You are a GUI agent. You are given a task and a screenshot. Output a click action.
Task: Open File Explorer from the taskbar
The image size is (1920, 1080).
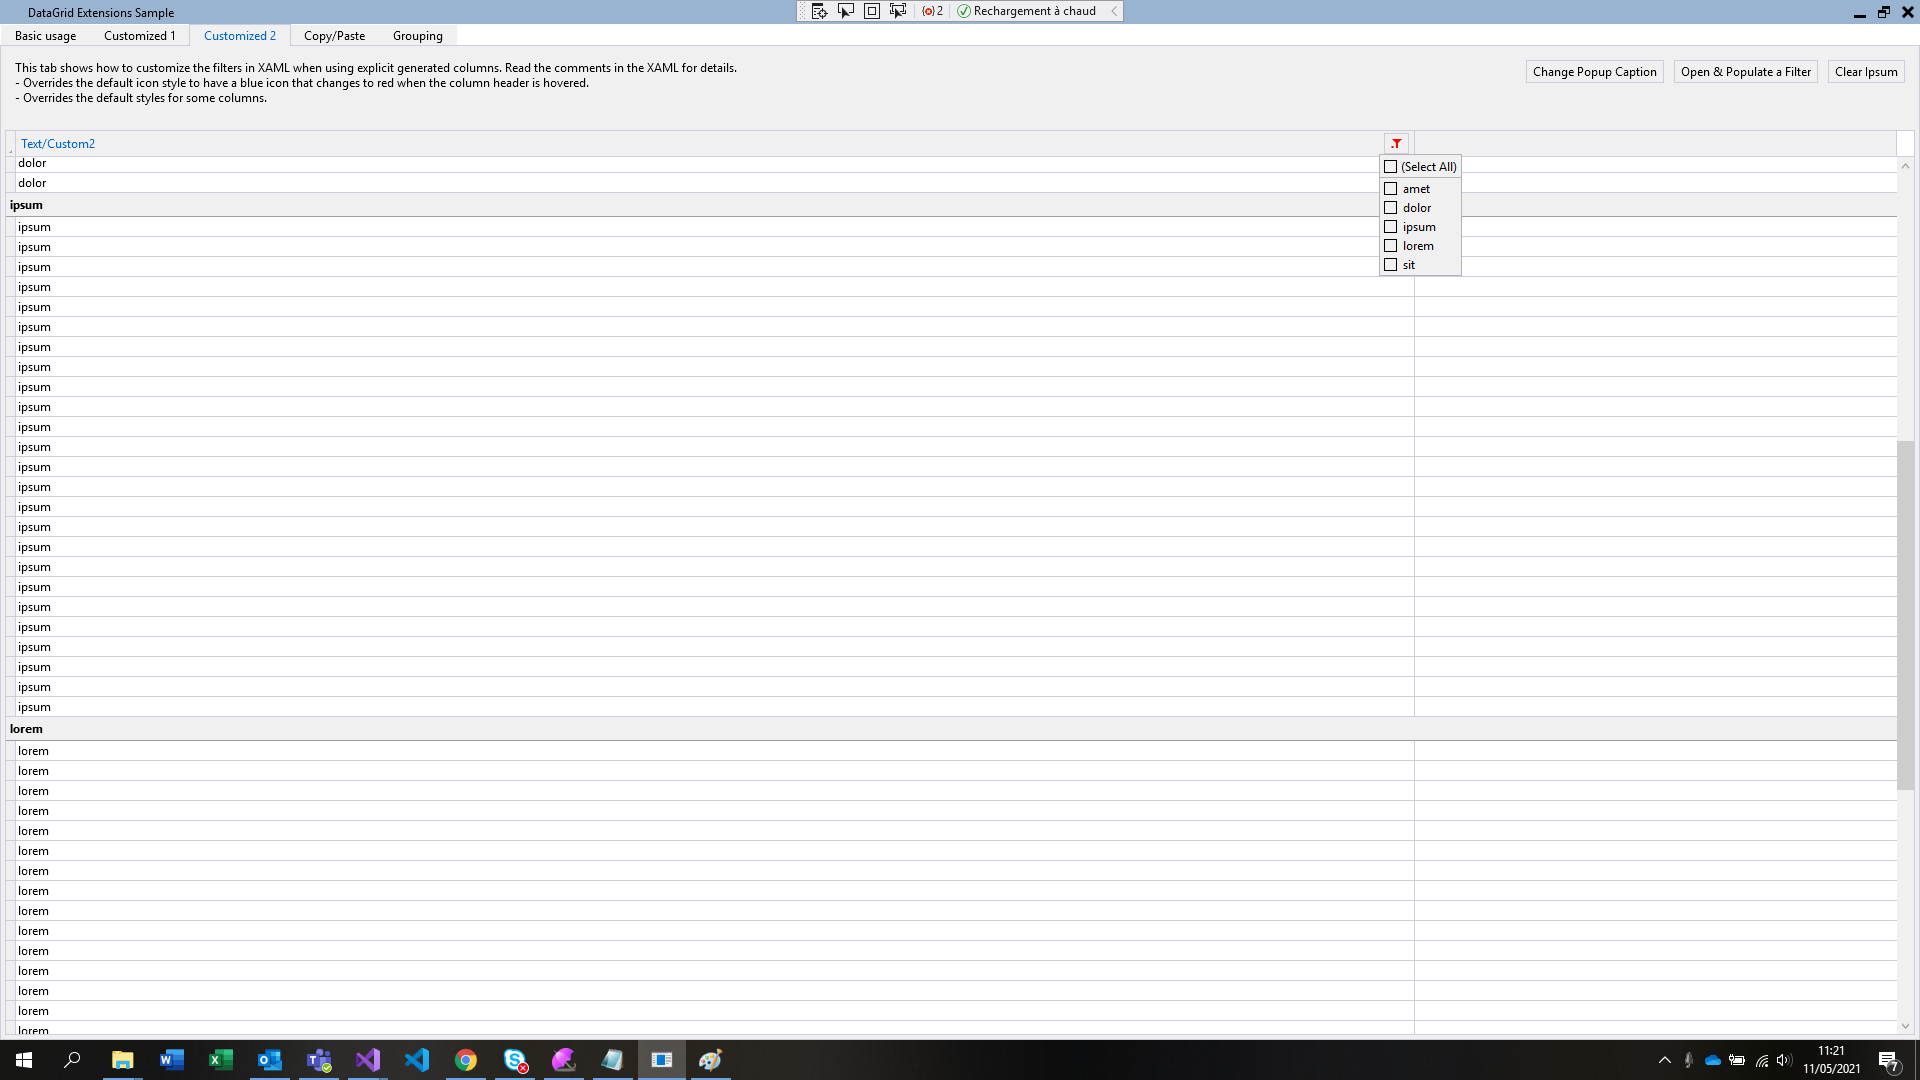(122, 1060)
